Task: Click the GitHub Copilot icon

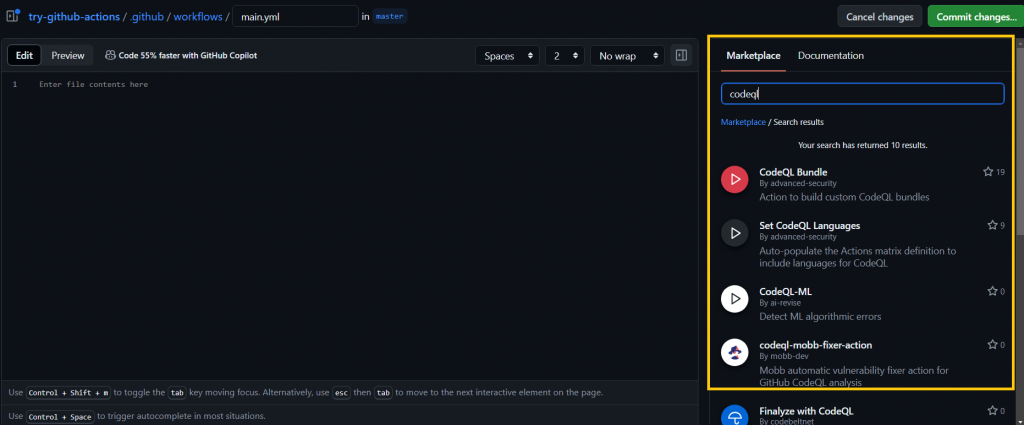Action: pyautogui.click(x=110, y=55)
